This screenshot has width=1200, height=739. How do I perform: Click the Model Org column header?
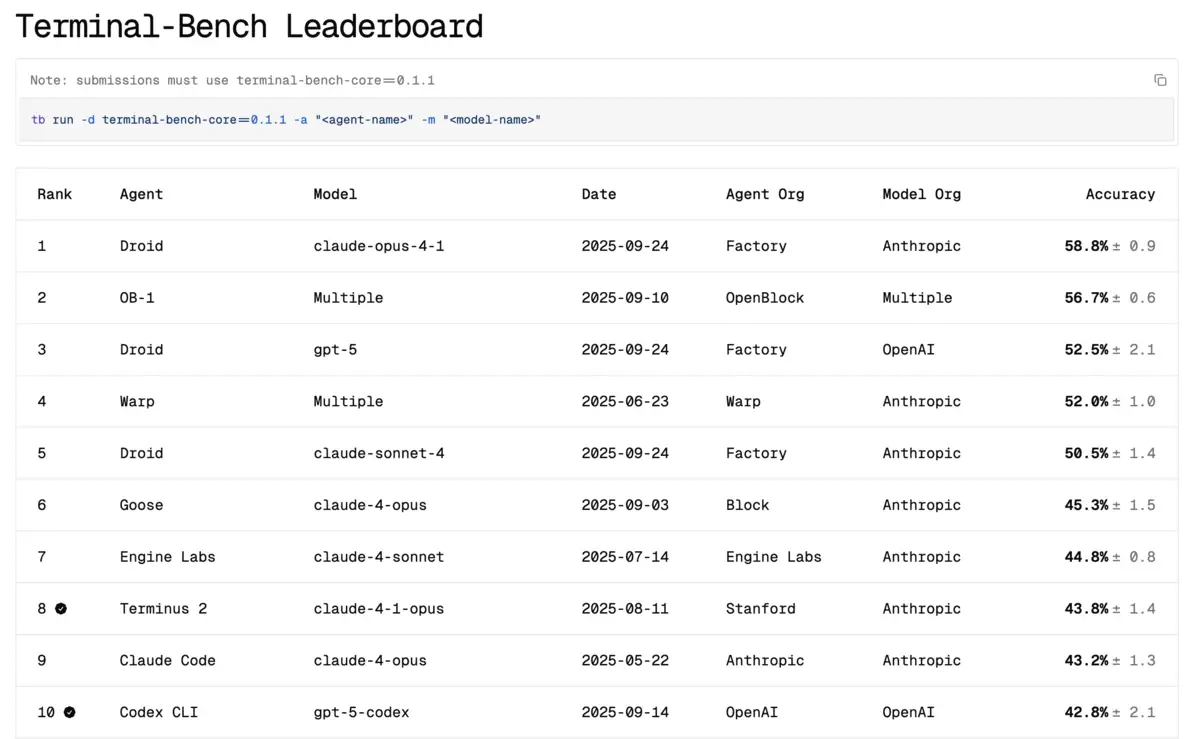tap(921, 194)
